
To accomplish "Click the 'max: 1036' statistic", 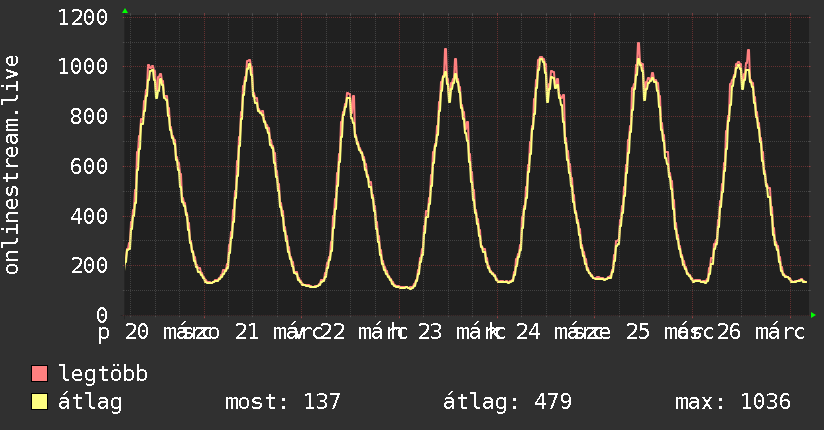I will click(733, 402).
